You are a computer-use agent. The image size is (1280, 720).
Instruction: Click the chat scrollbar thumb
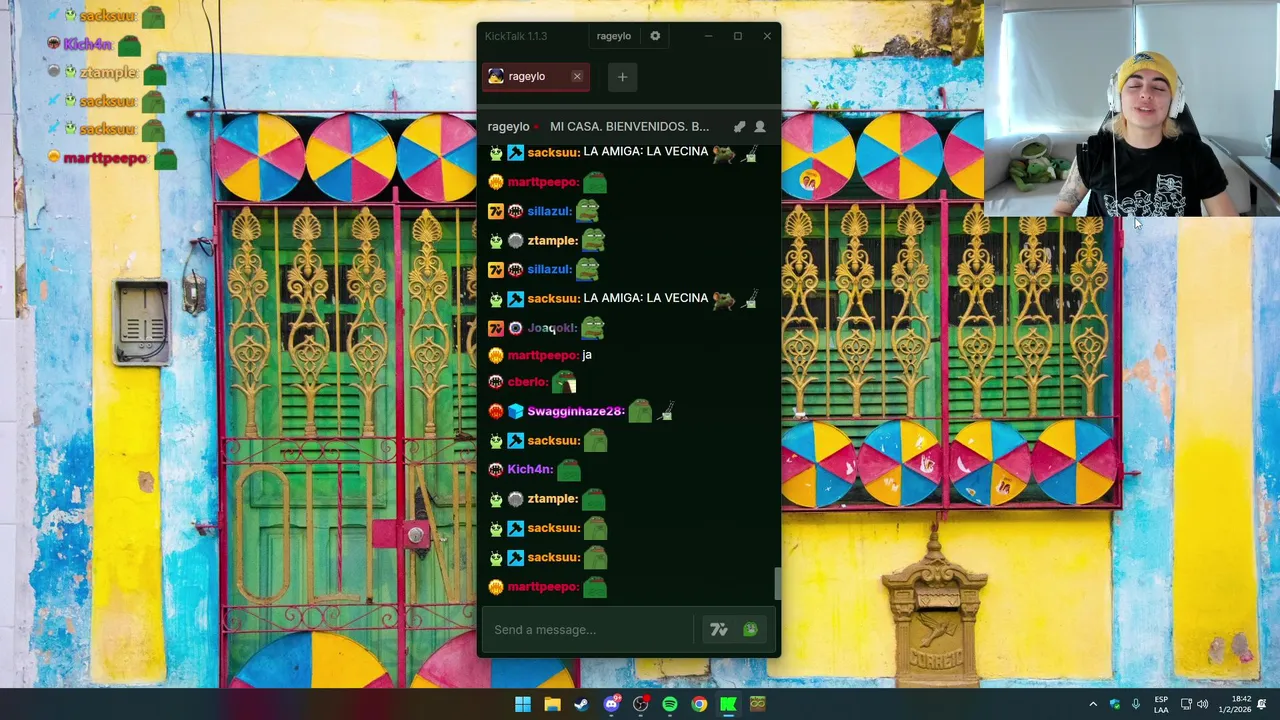pos(777,583)
